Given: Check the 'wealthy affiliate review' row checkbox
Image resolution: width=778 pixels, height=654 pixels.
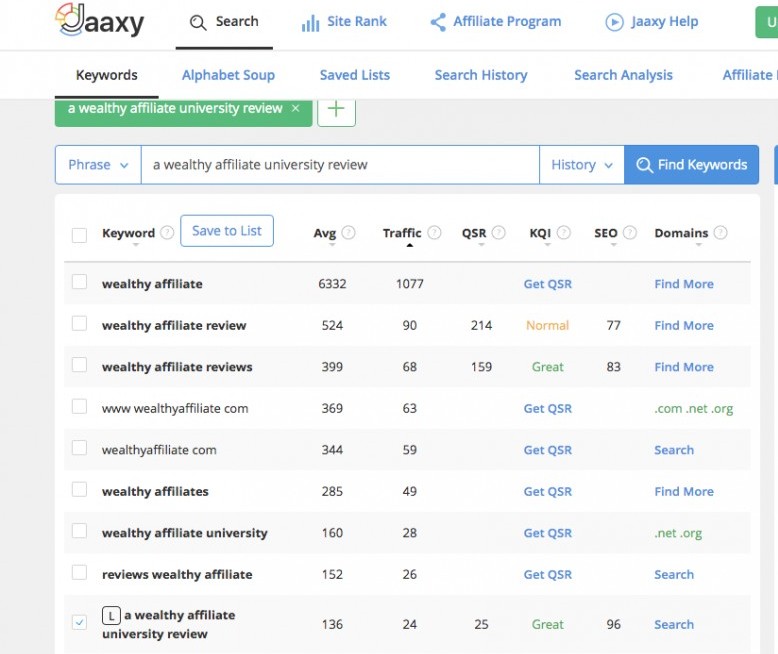Looking at the screenshot, I should pyautogui.click(x=79, y=323).
